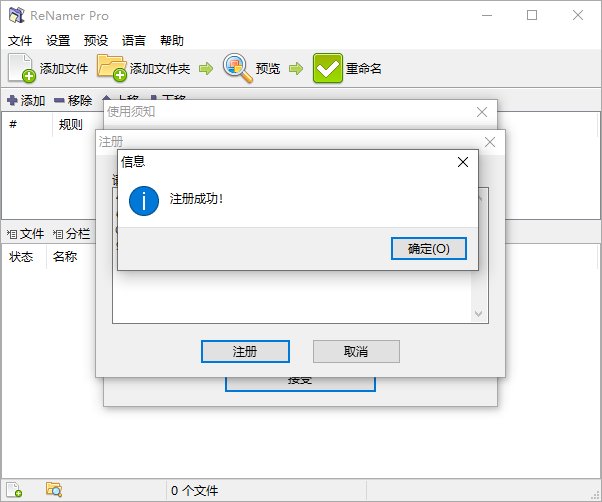Click the Rename (重命名) green checkmark icon
Viewport: 602px width, 502px height.
327,68
